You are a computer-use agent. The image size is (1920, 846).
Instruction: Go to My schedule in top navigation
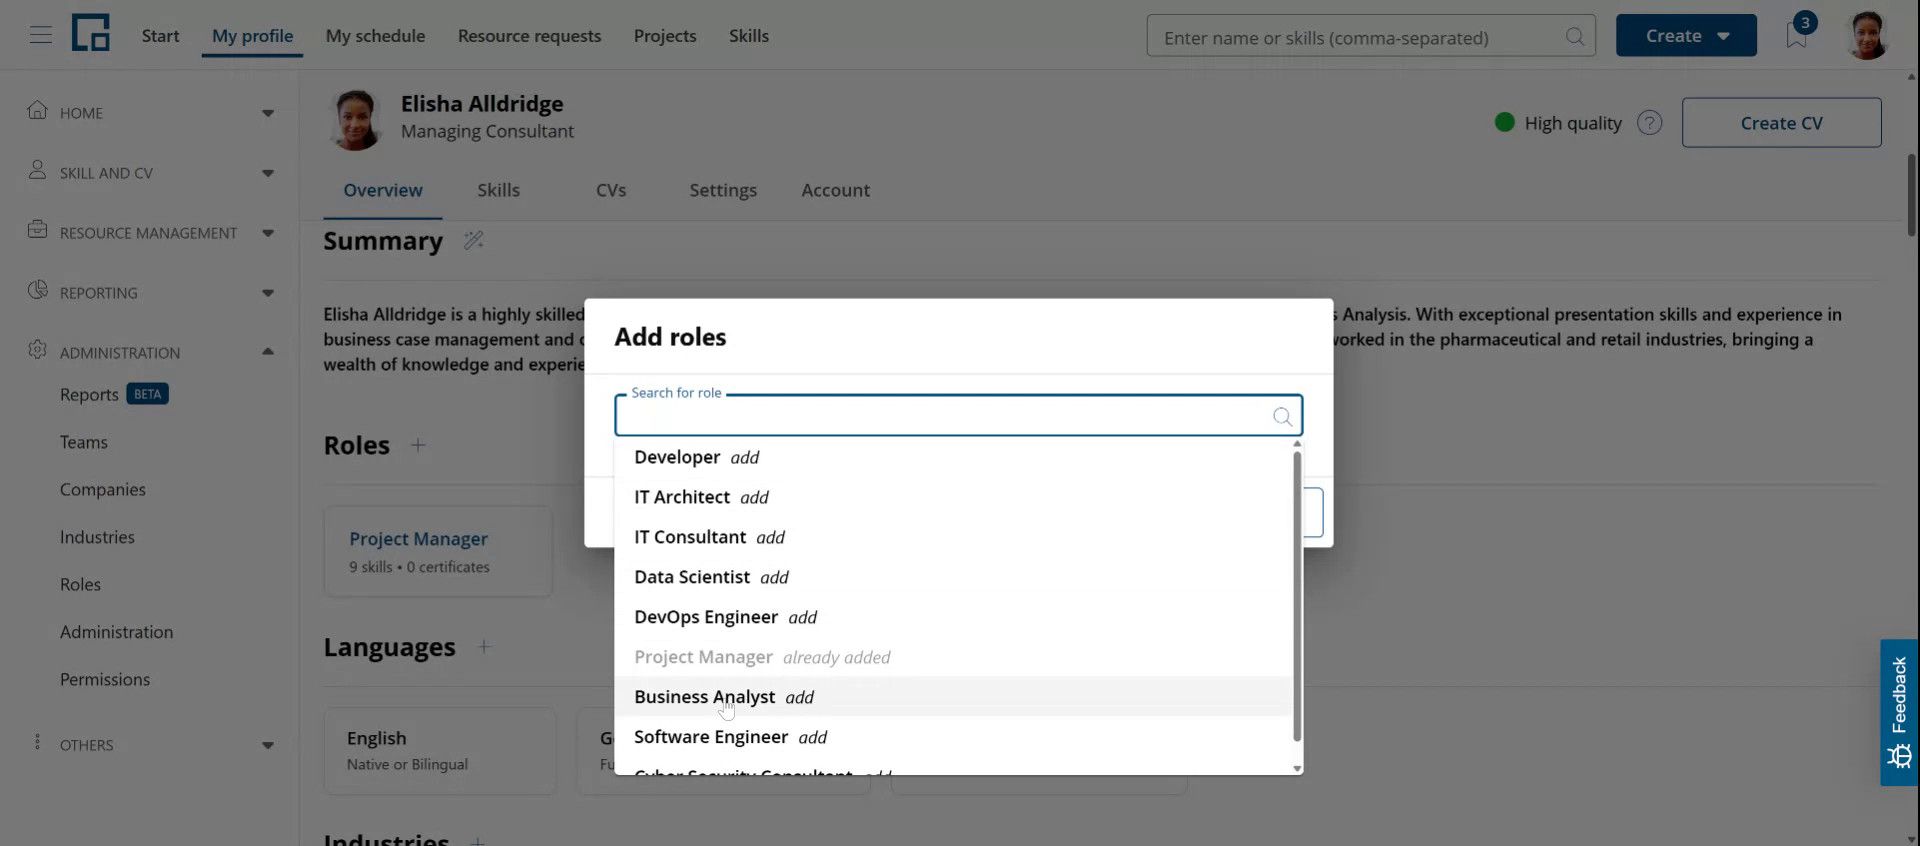(x=375, y=36)
